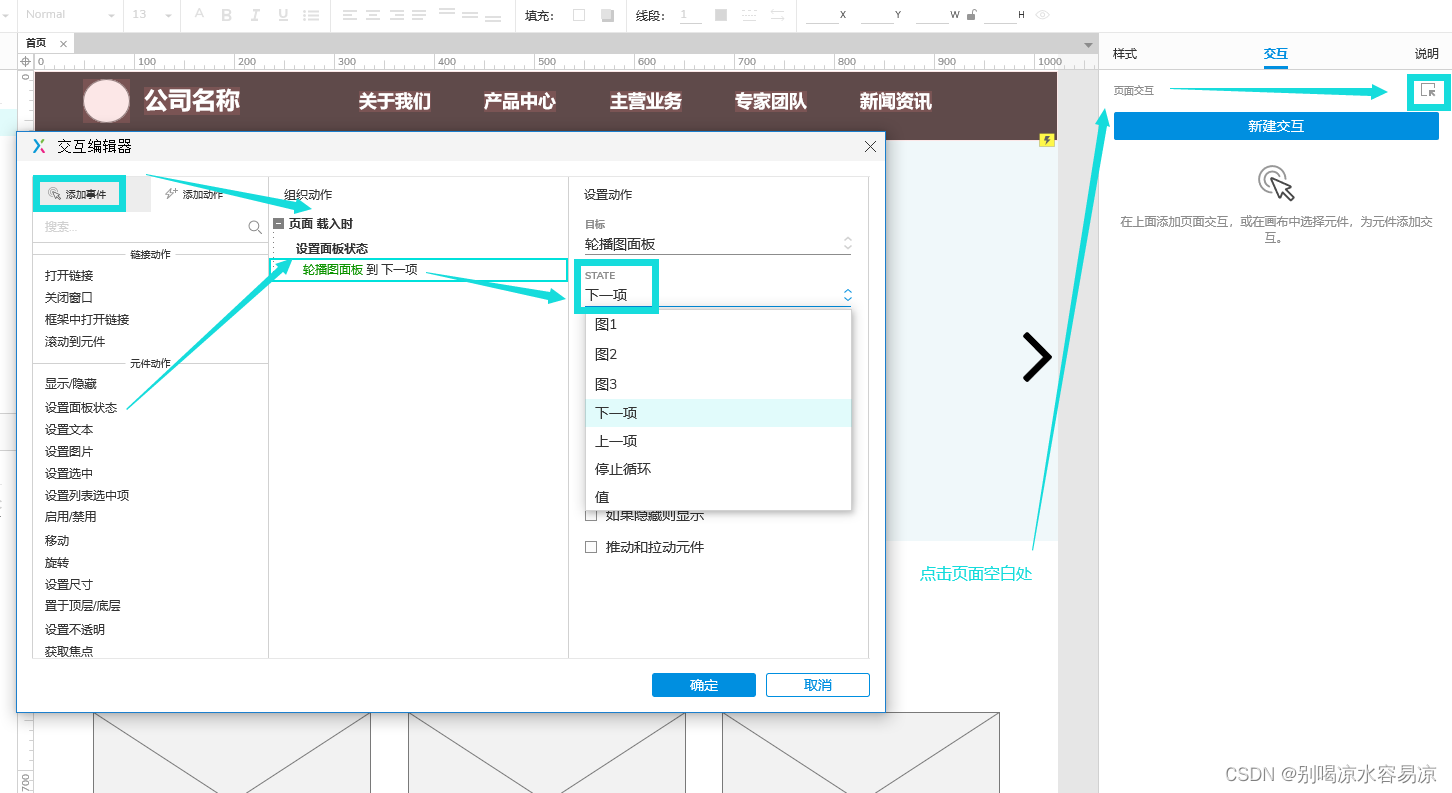Collapse the 页面 载入时 event

(278, 224)
